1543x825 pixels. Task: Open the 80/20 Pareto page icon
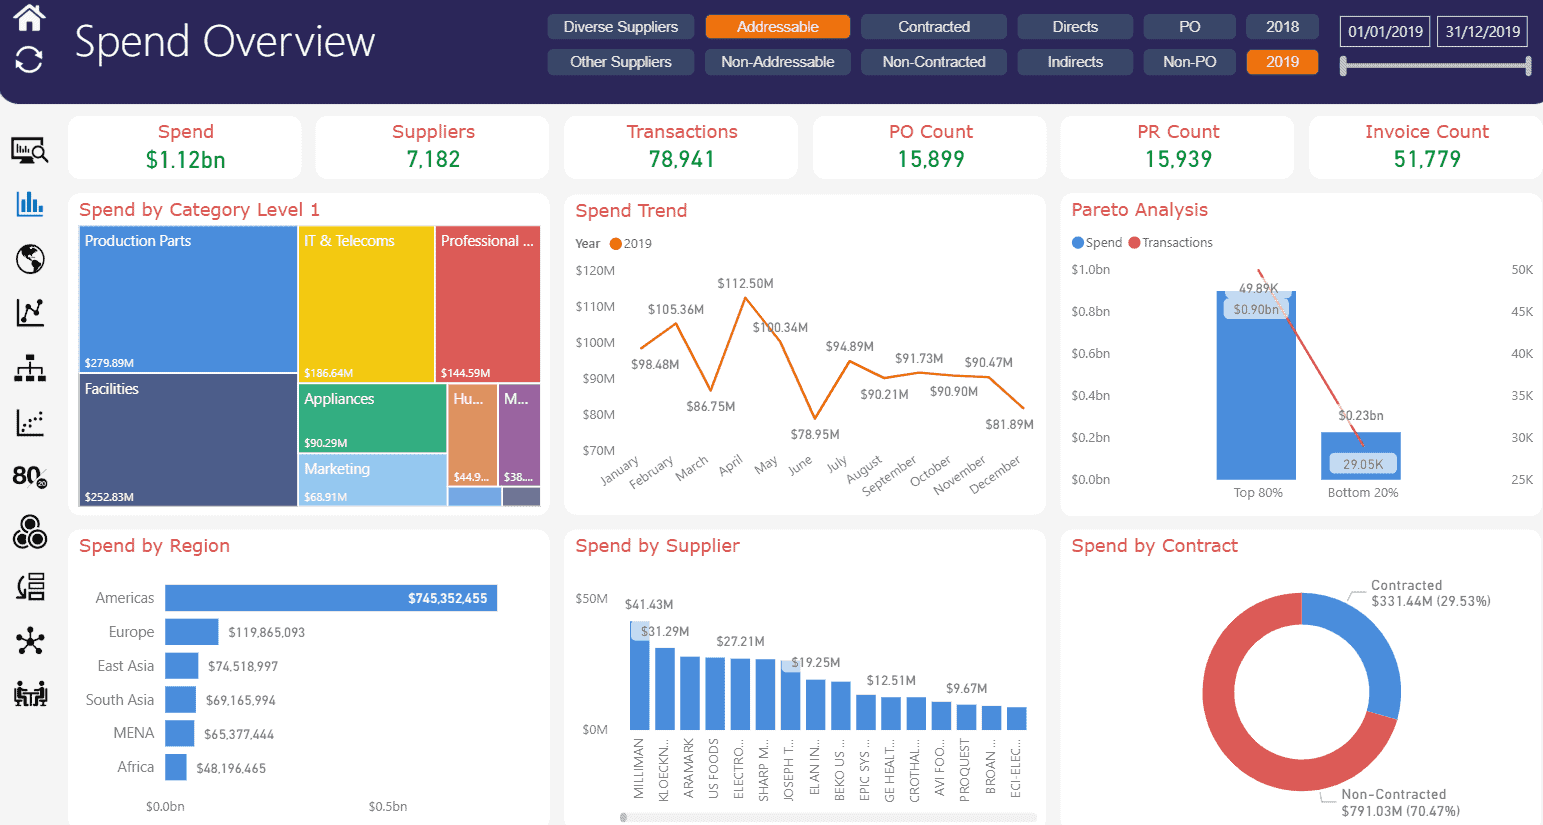click(x=29, y=477)
